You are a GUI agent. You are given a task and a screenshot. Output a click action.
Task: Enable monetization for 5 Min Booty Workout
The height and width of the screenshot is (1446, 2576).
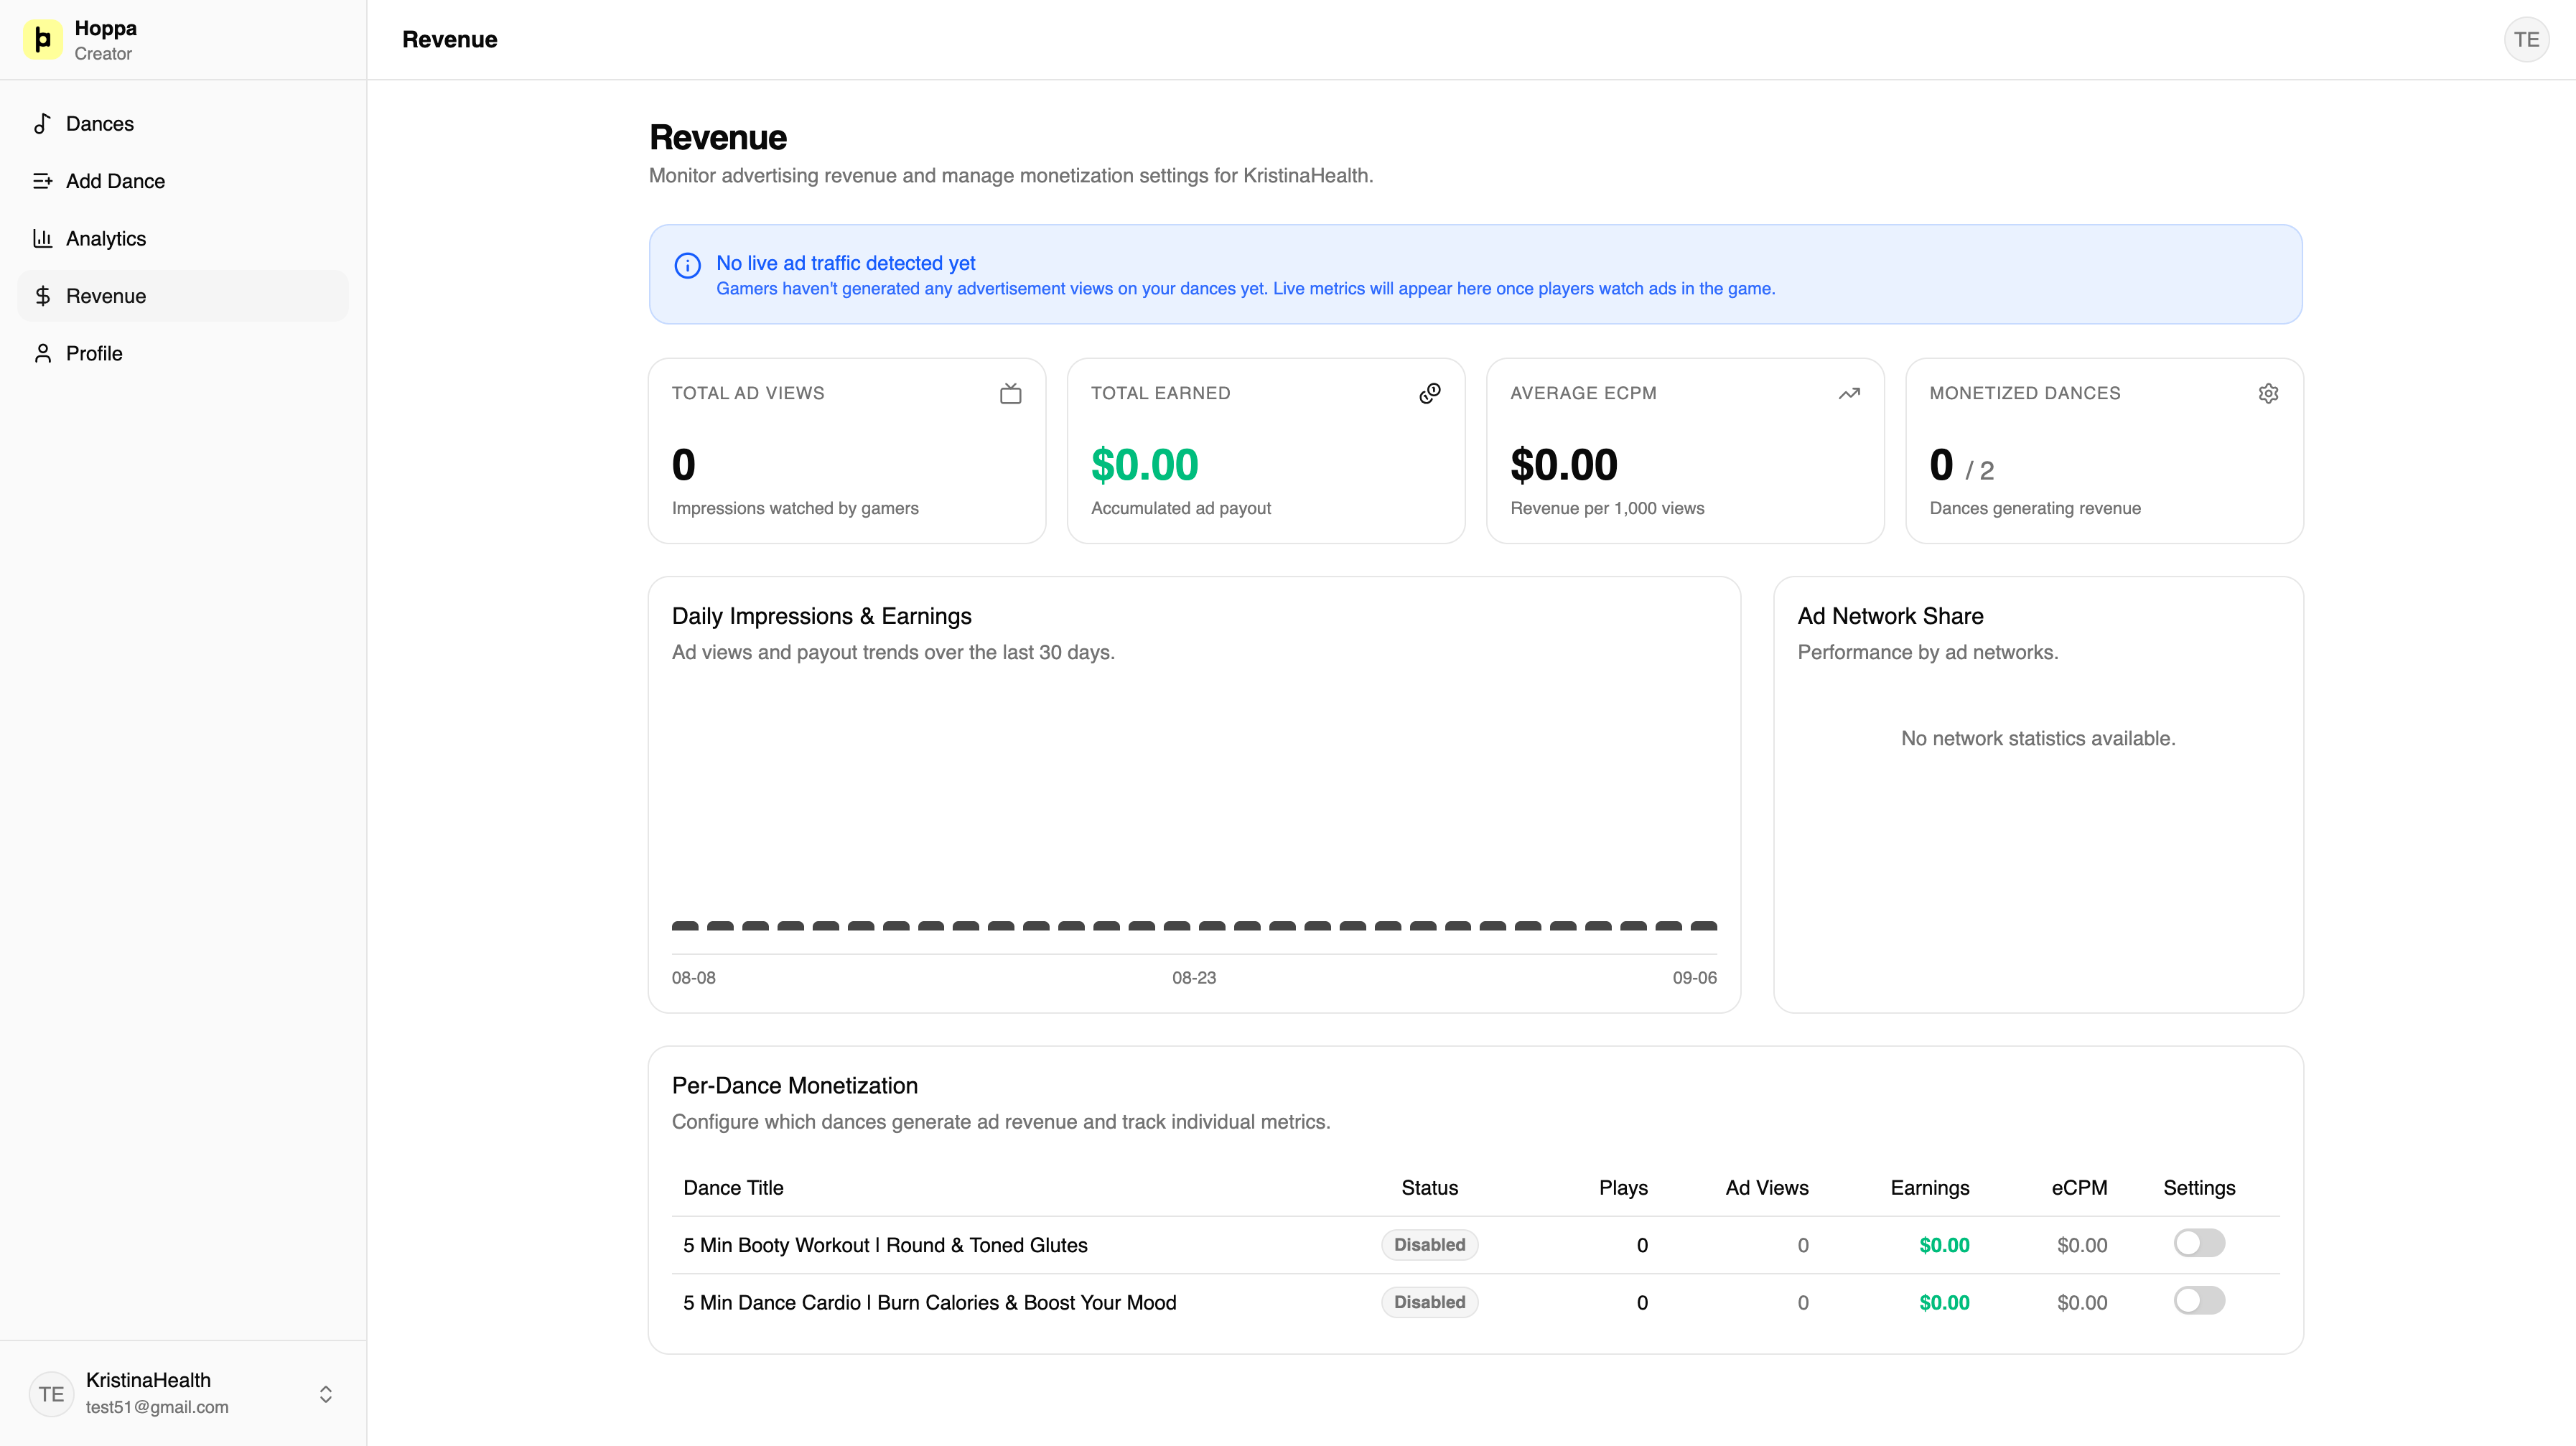point(2199,1243)
